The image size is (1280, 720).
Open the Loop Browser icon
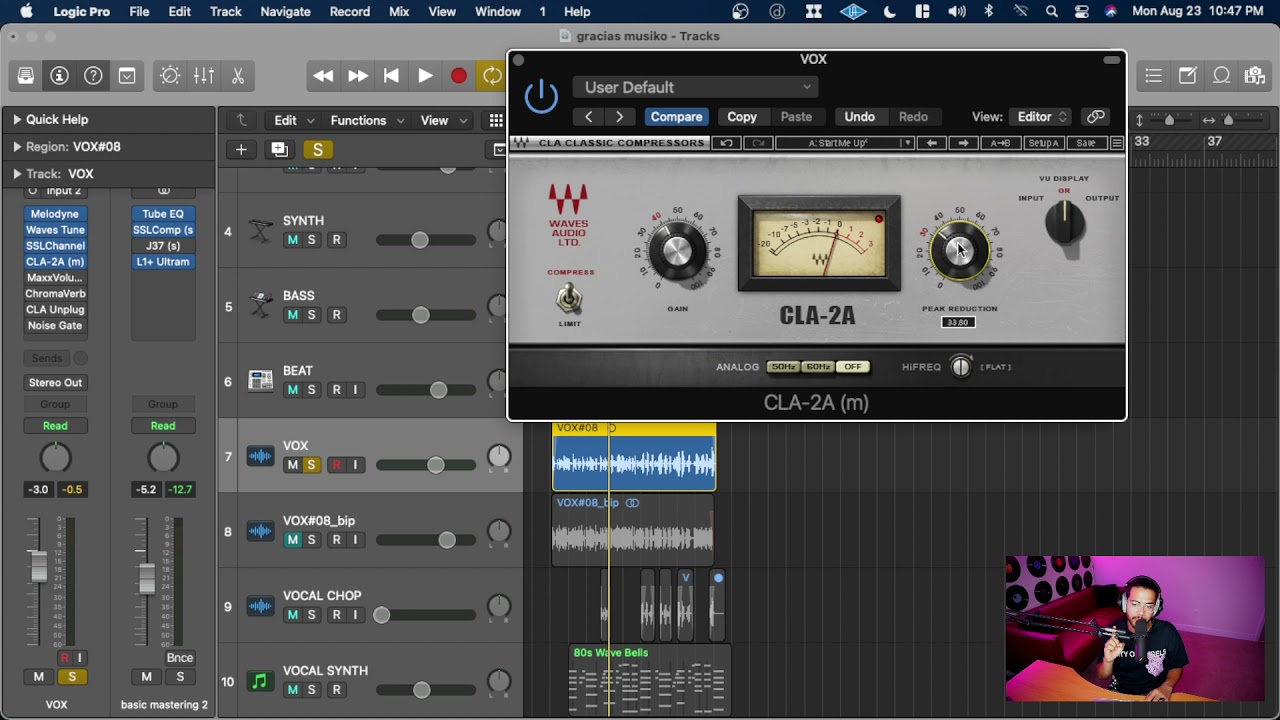point(1221,76)
